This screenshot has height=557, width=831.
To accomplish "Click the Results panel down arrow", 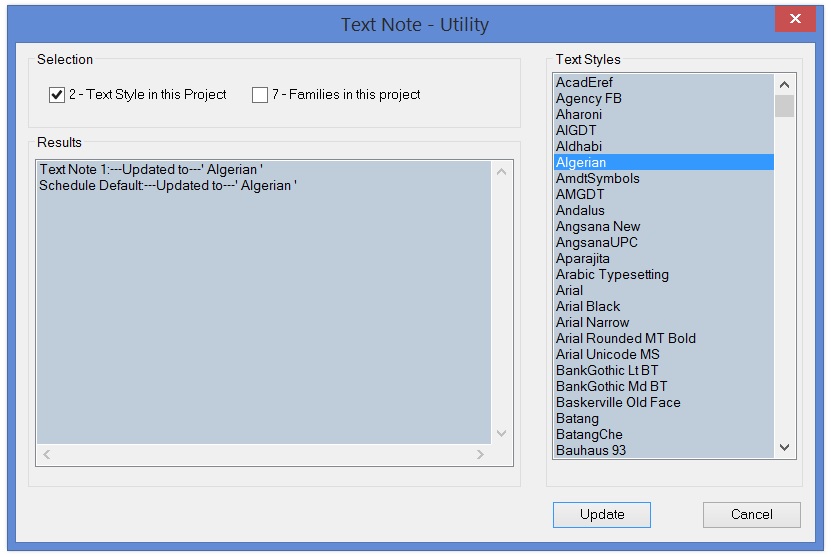I will click(502, 433).
